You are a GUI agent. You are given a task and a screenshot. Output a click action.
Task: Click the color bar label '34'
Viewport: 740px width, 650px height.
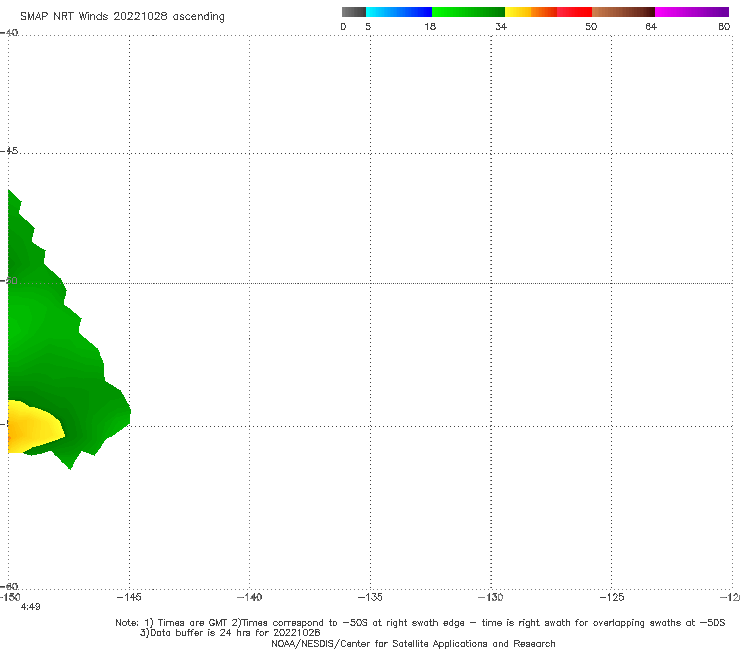click(x=501, y=26)
